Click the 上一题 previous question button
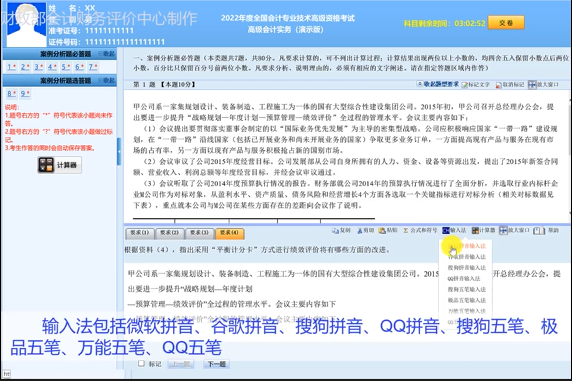This screenshot has width=572, height=381. point(181,364)
